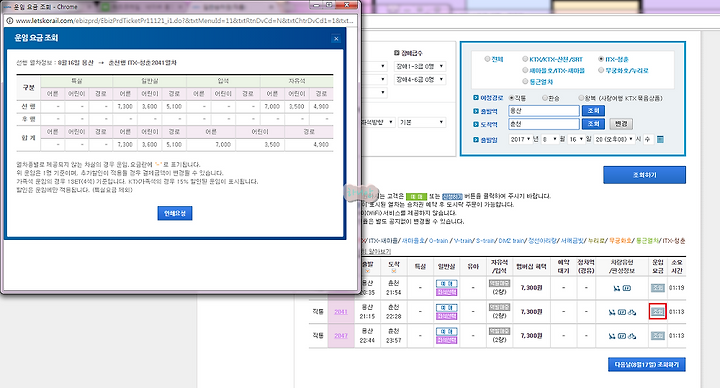Click the 7,300원 fare in the train 2041 row

pos(532,312)
